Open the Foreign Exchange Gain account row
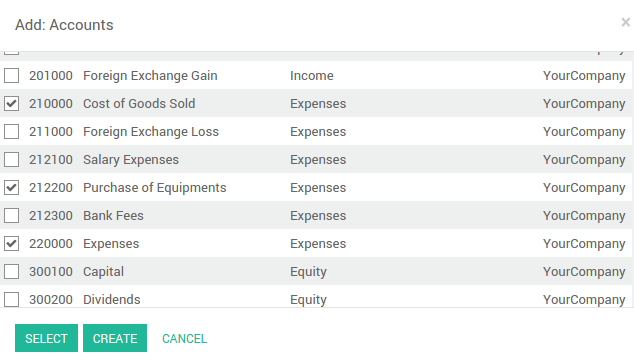Viewport: 634px width, 362px height. coord(316,75)
